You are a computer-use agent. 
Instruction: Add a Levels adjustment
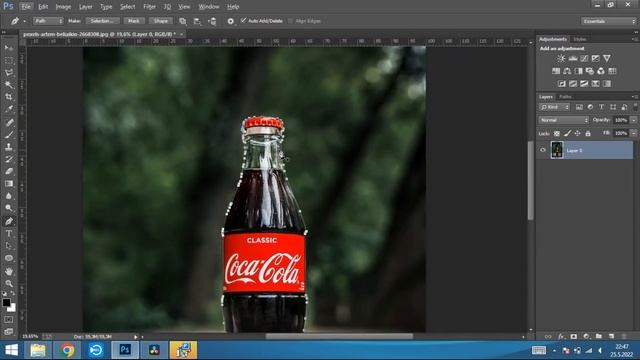[x=573, y=58]
